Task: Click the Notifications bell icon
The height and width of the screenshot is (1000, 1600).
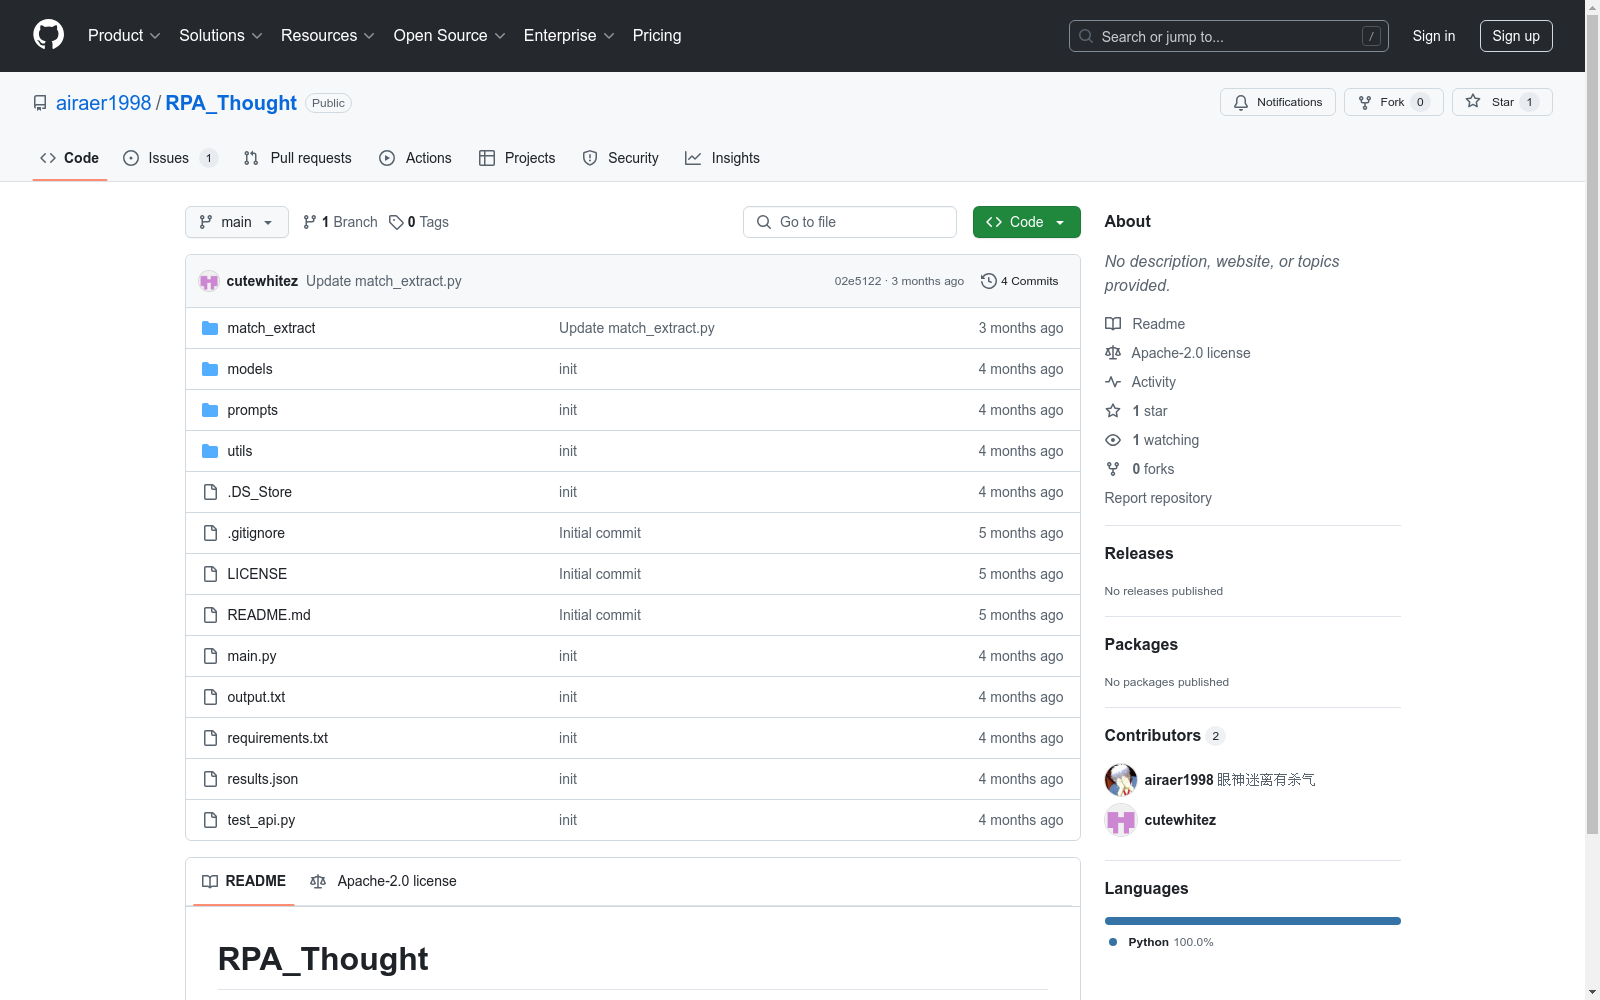Action: [1241, 102]
